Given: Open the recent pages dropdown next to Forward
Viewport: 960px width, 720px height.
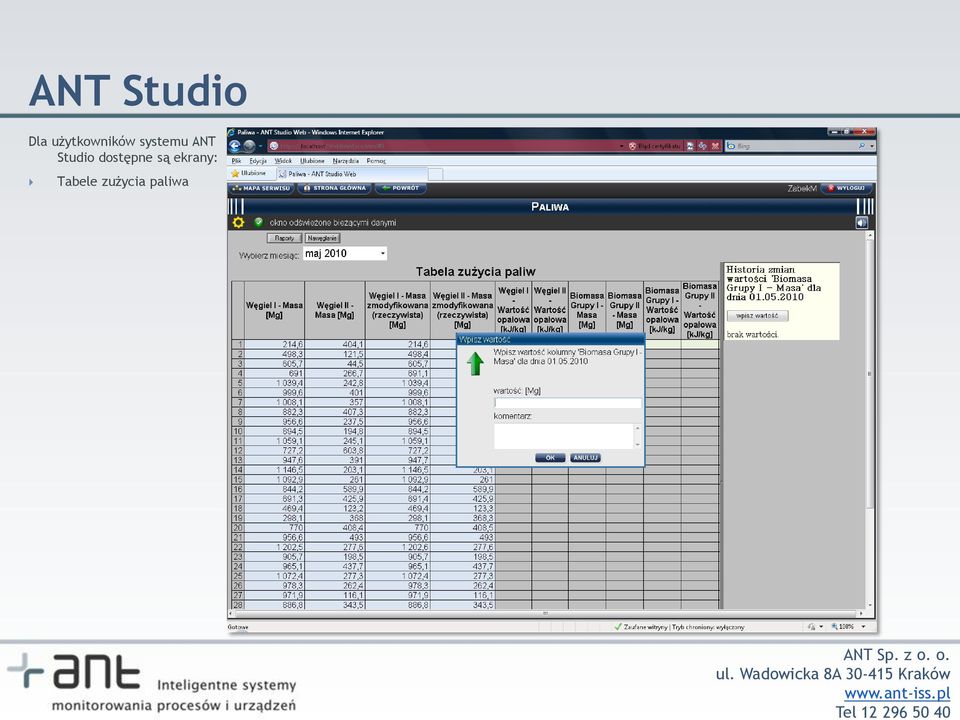Looking at the screenshot, I should point(260,146).
